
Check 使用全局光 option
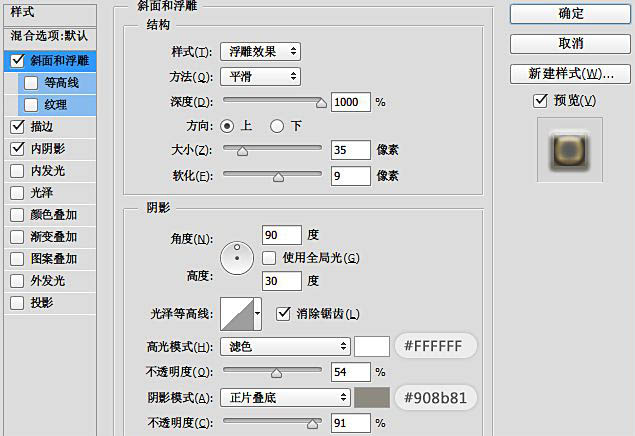click(x=269, y=258)
